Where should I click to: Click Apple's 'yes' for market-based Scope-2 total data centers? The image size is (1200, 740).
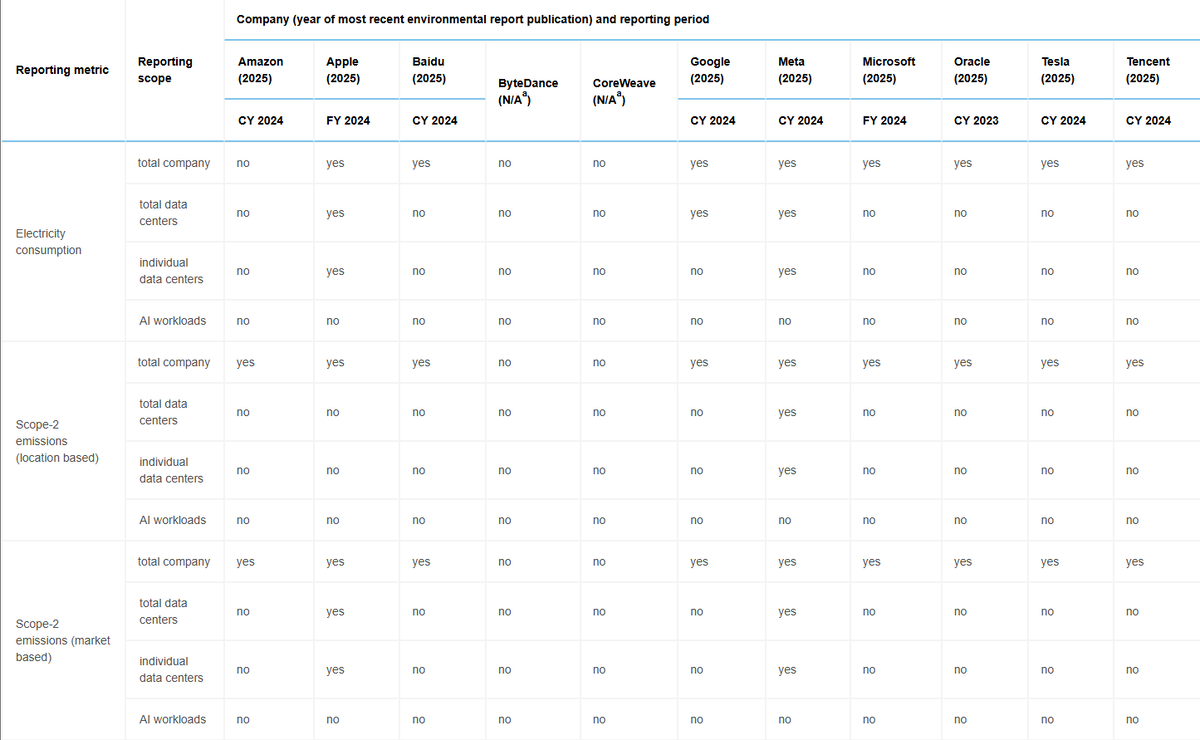click(x=335, y=612)
